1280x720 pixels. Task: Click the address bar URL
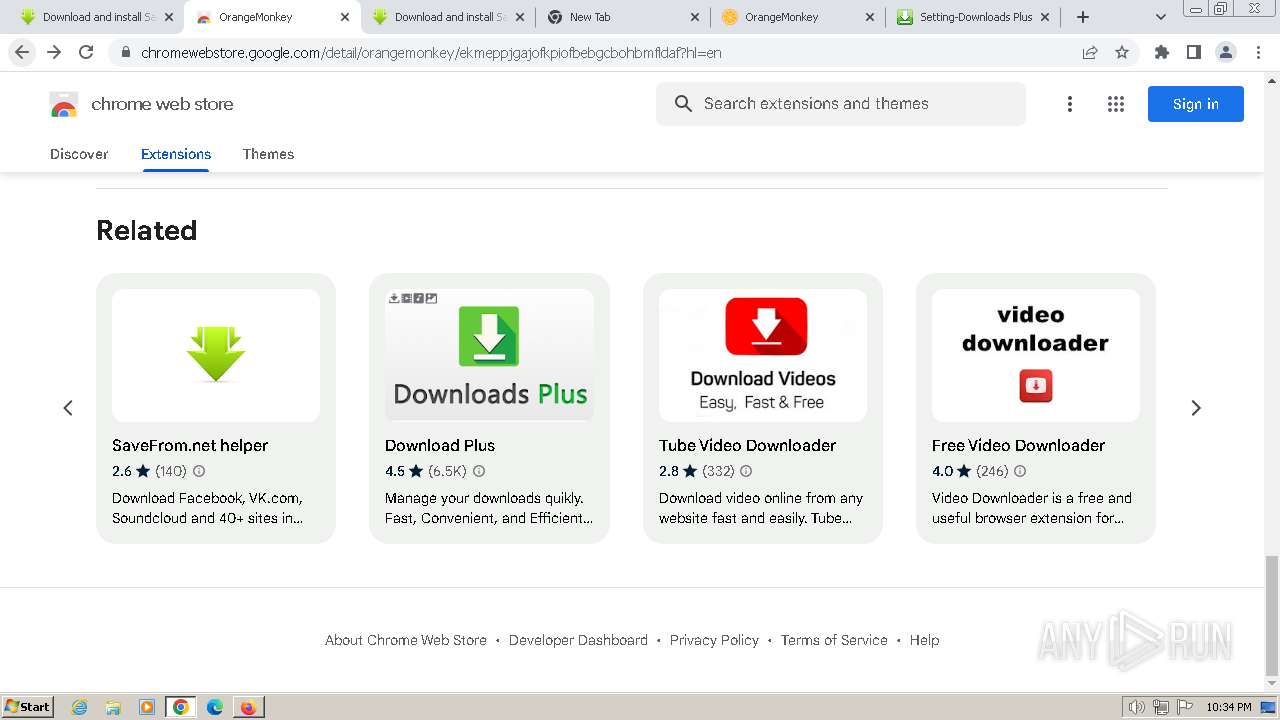click(431, 52)
